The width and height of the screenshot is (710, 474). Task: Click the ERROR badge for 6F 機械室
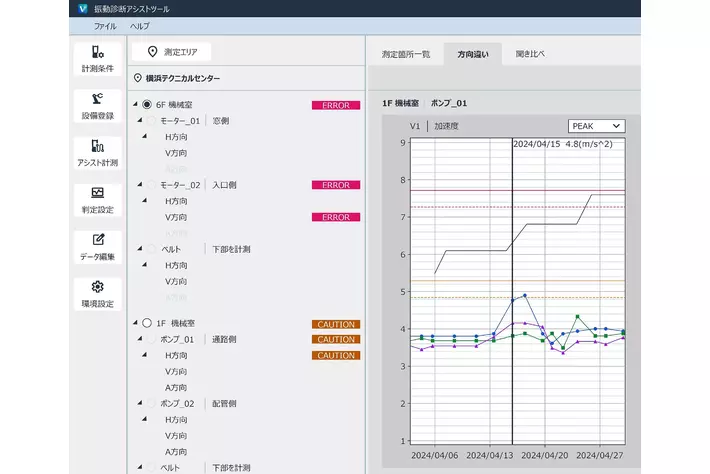coord(336,104)
